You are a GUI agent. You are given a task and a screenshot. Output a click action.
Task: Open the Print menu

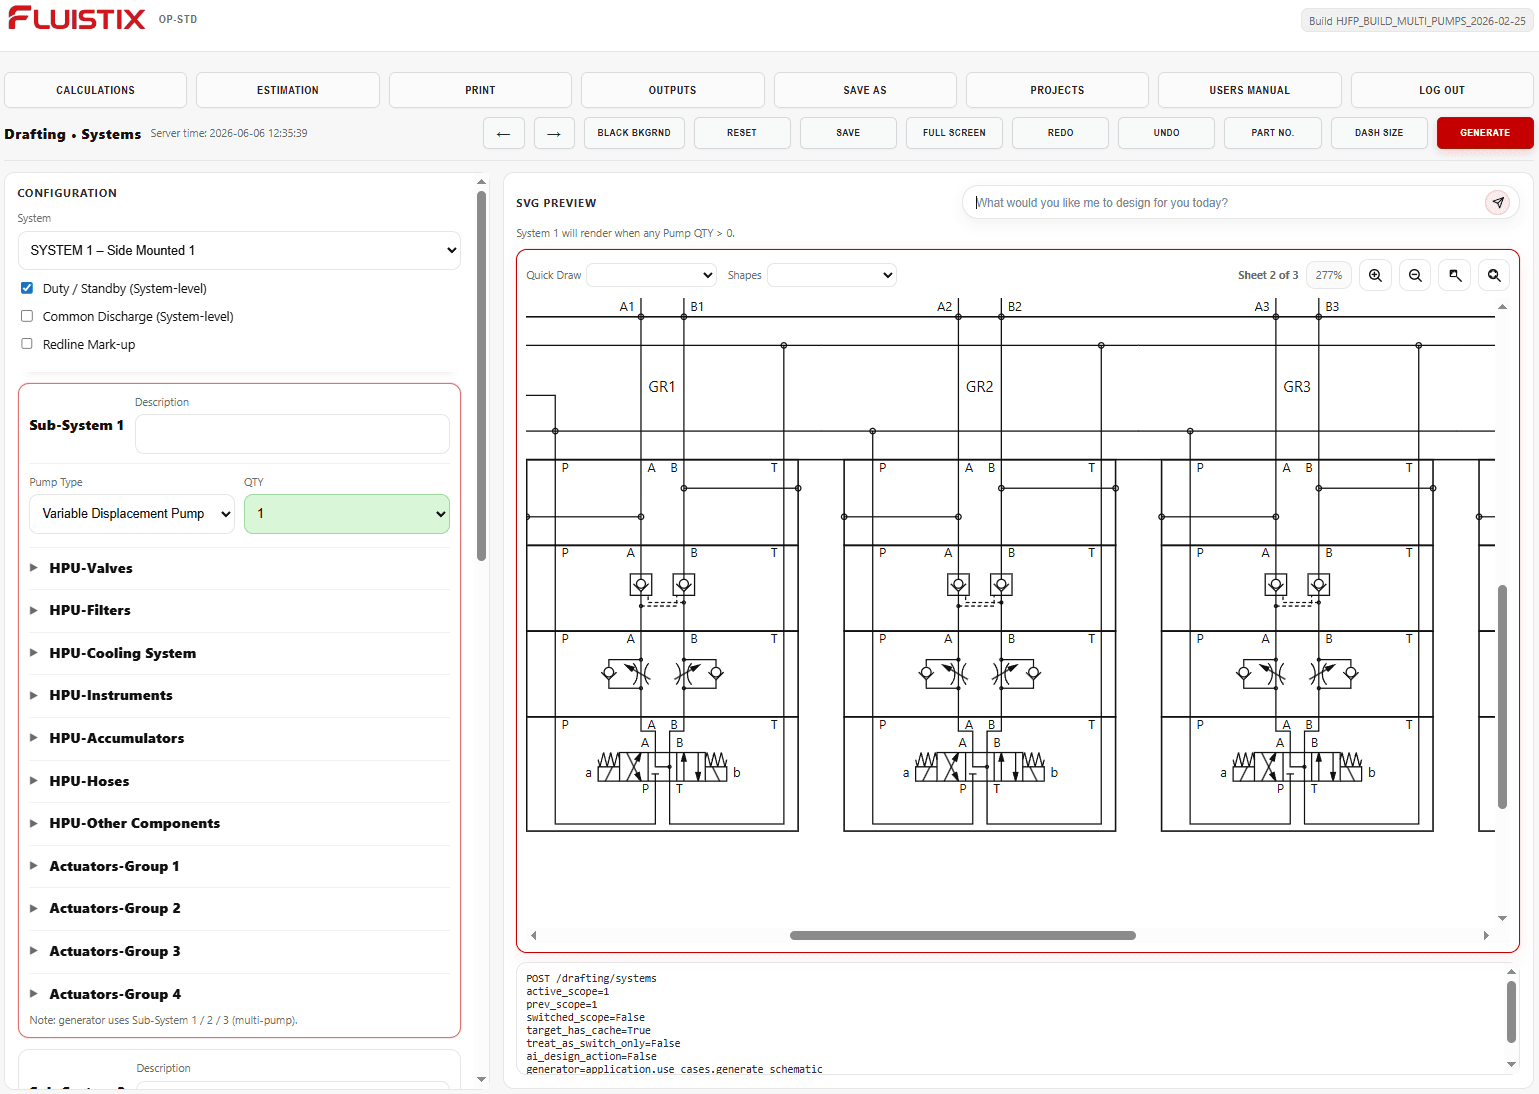pyautogui.click(x=480, y=90)
